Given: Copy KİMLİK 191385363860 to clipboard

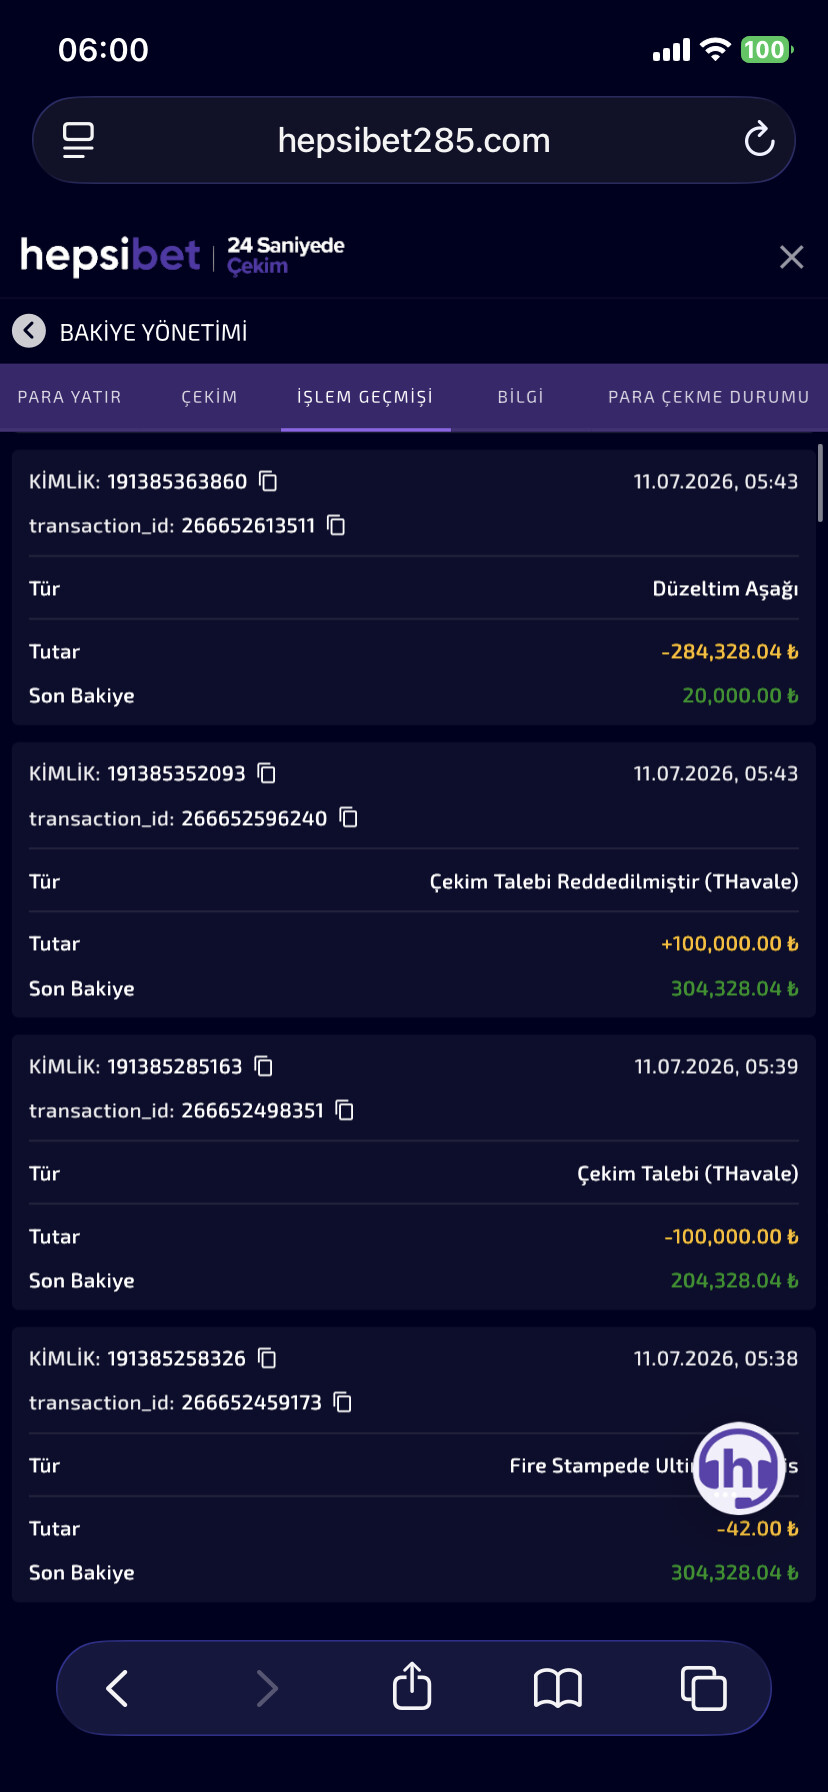Looking at the screenshot, I should click(268, 481).
